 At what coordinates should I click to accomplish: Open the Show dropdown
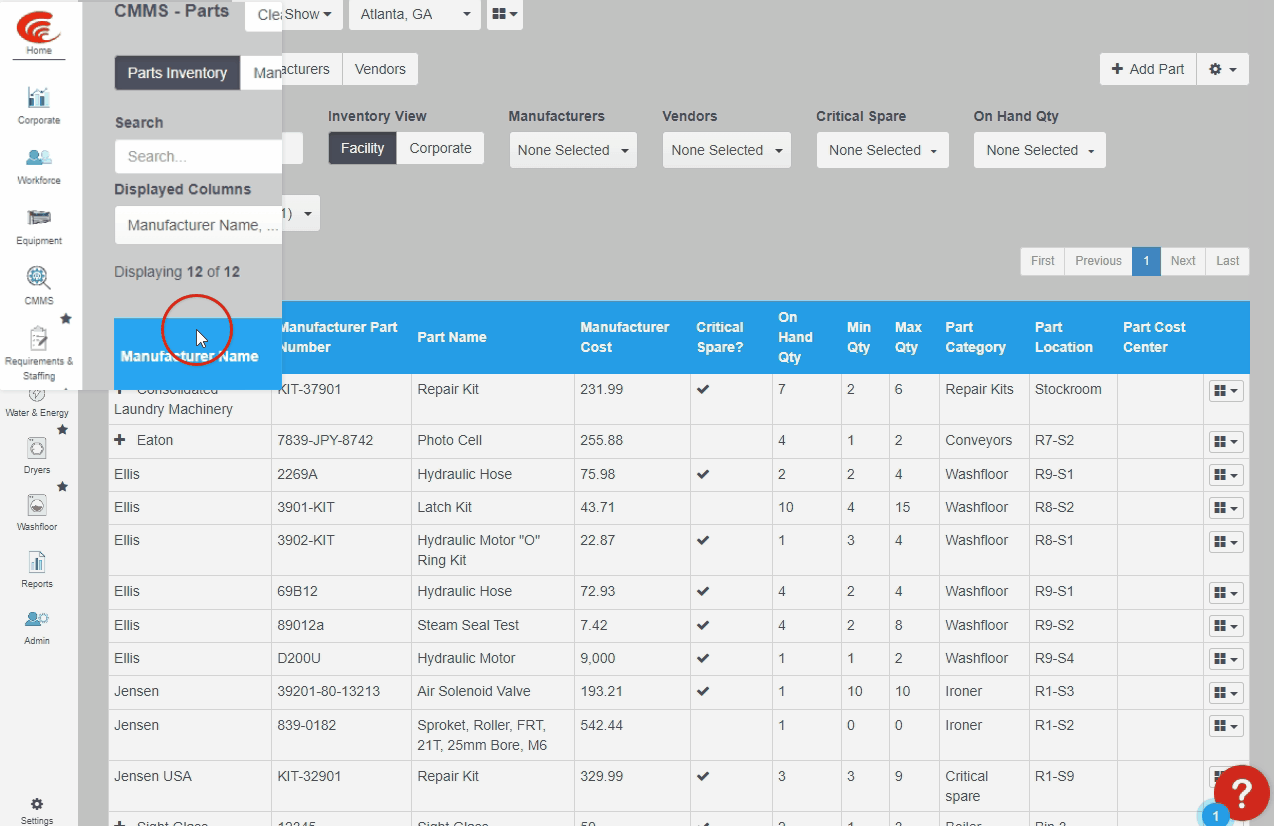click(x=308, y=15)
